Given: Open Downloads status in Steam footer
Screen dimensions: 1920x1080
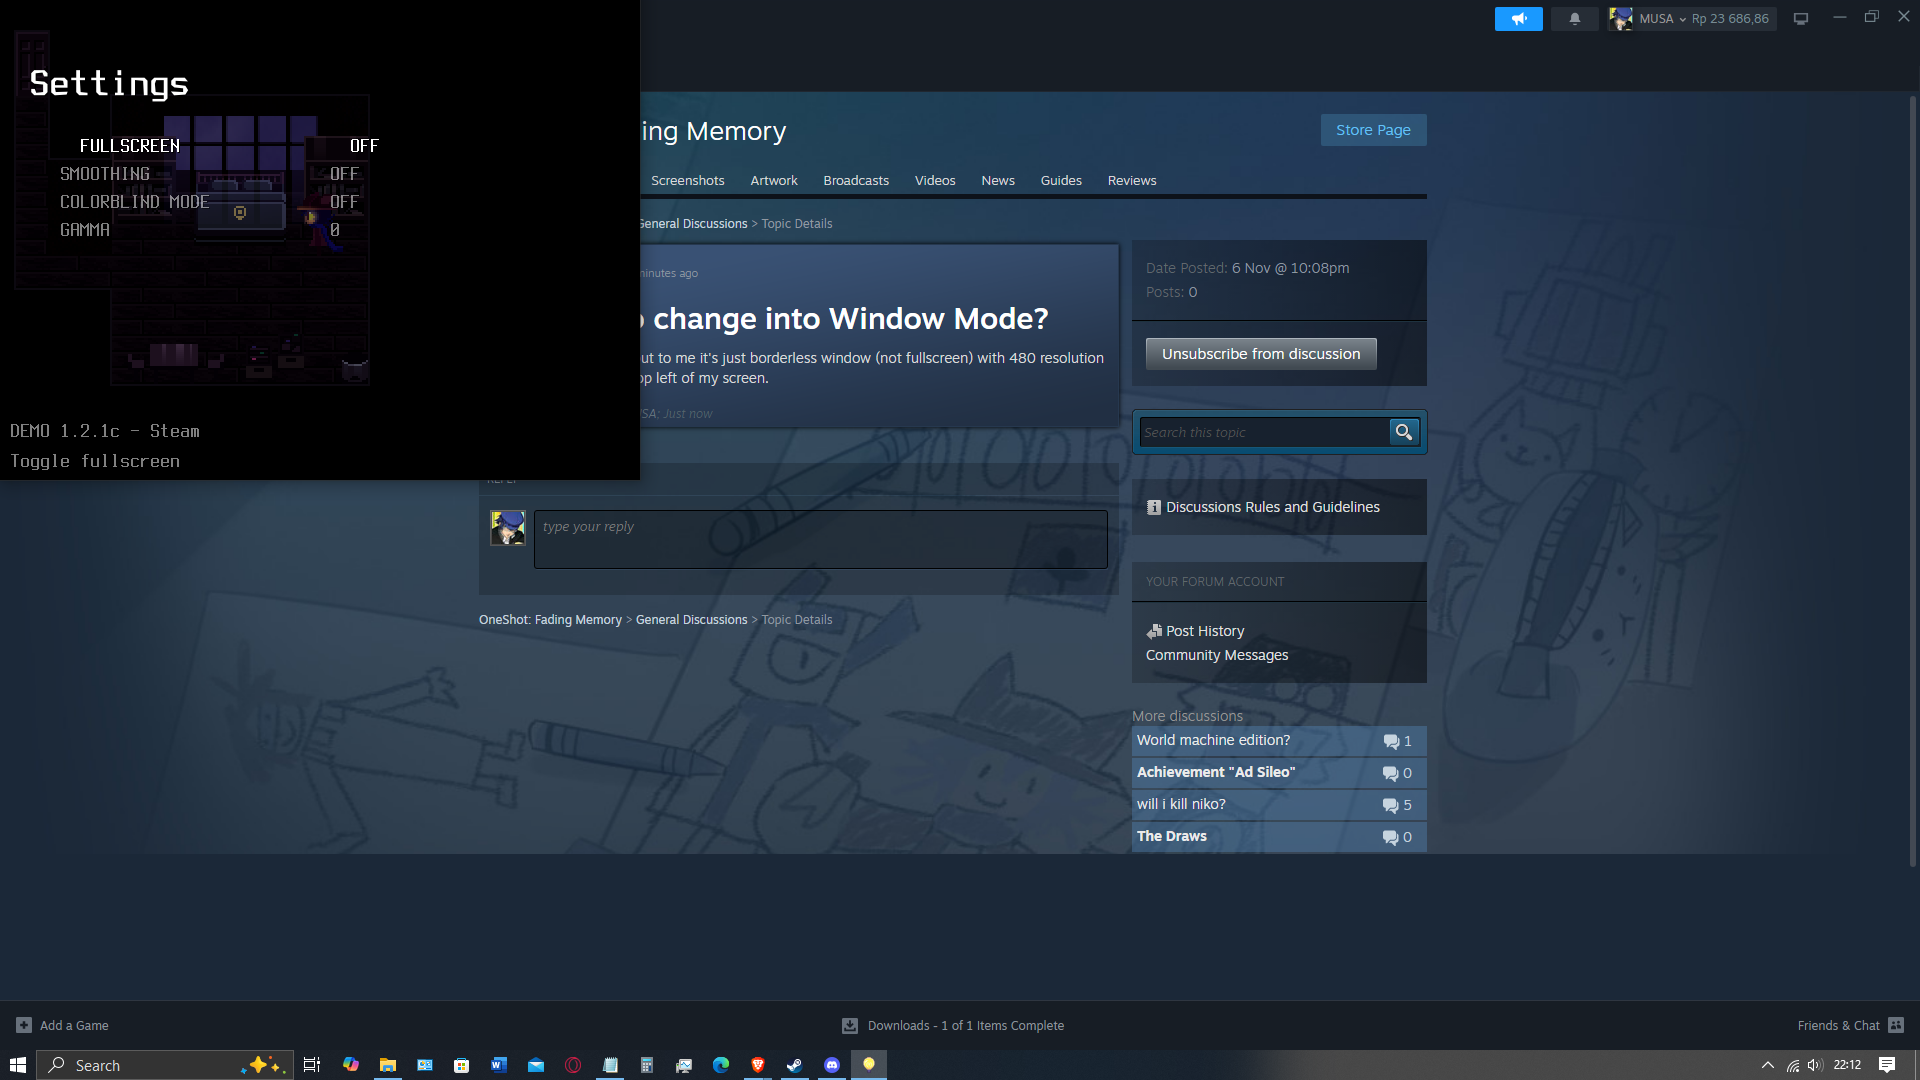Looking at the screenshot, I should [965, 1026].
